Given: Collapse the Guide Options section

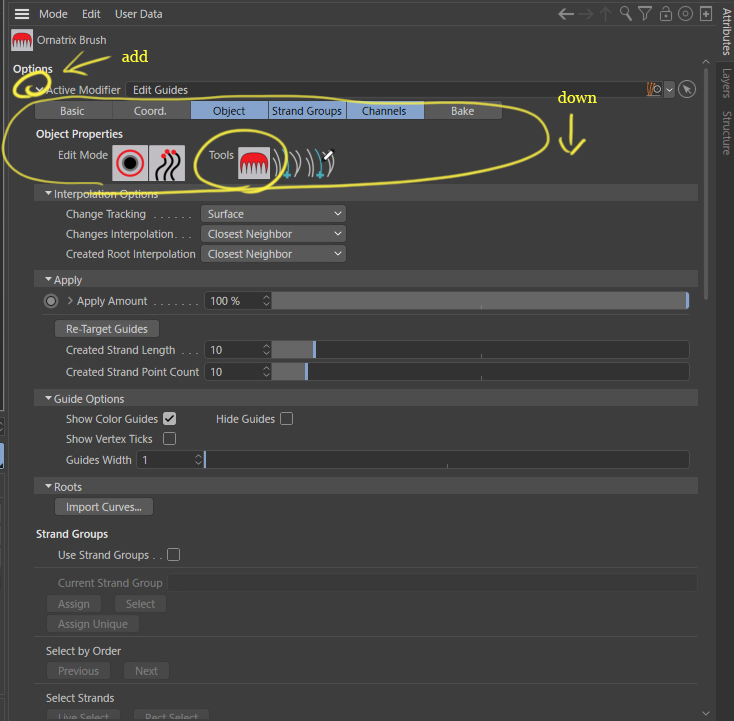Looking at the screenshot, I should pos(47,399).
